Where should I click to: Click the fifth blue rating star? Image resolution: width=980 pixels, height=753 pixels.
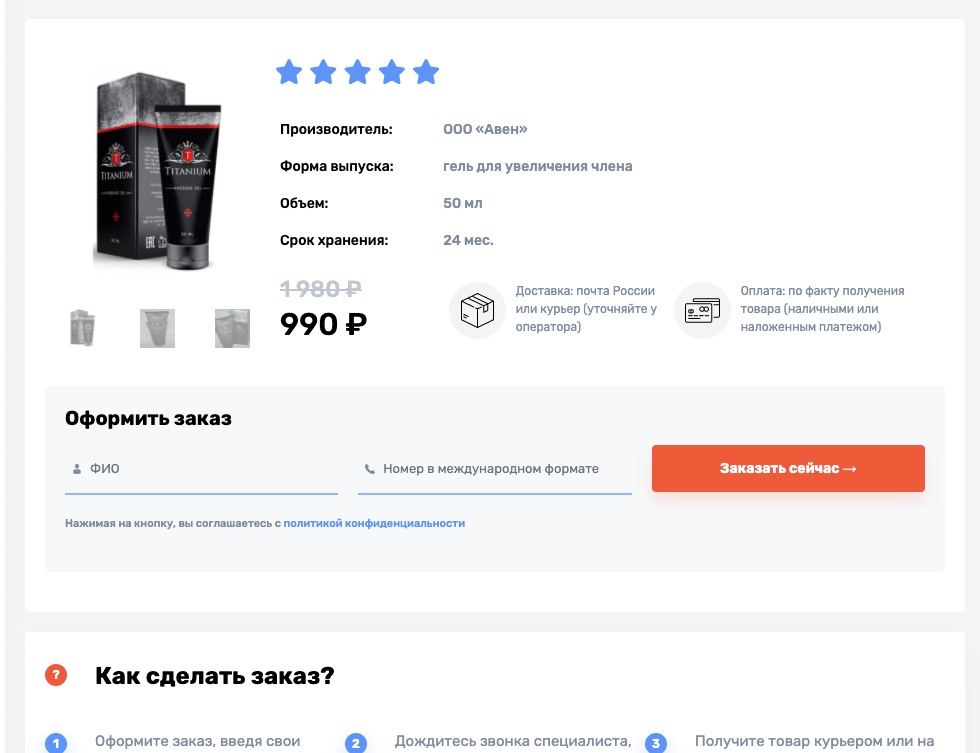click(426, 72)
